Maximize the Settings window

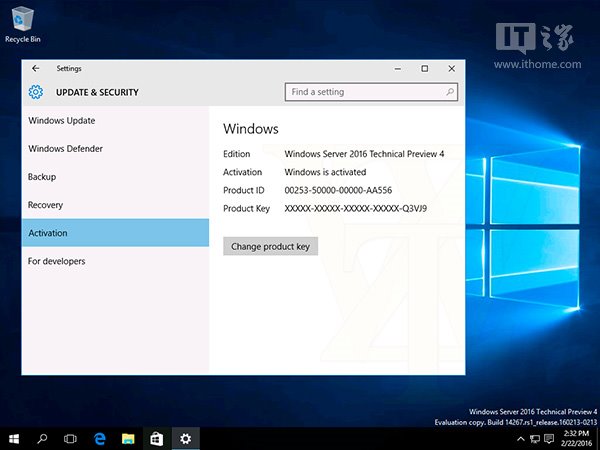[x=425, y=69]
